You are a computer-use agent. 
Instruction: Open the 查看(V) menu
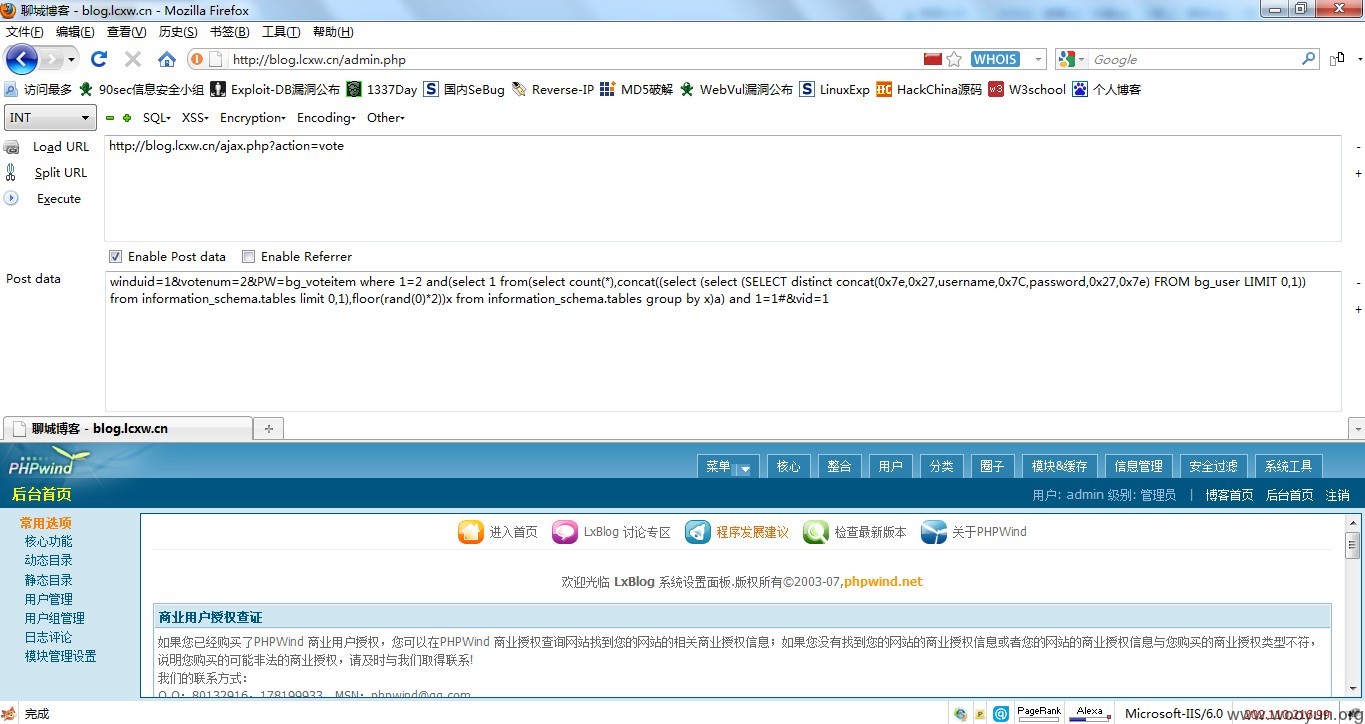[x=127, y=32]
